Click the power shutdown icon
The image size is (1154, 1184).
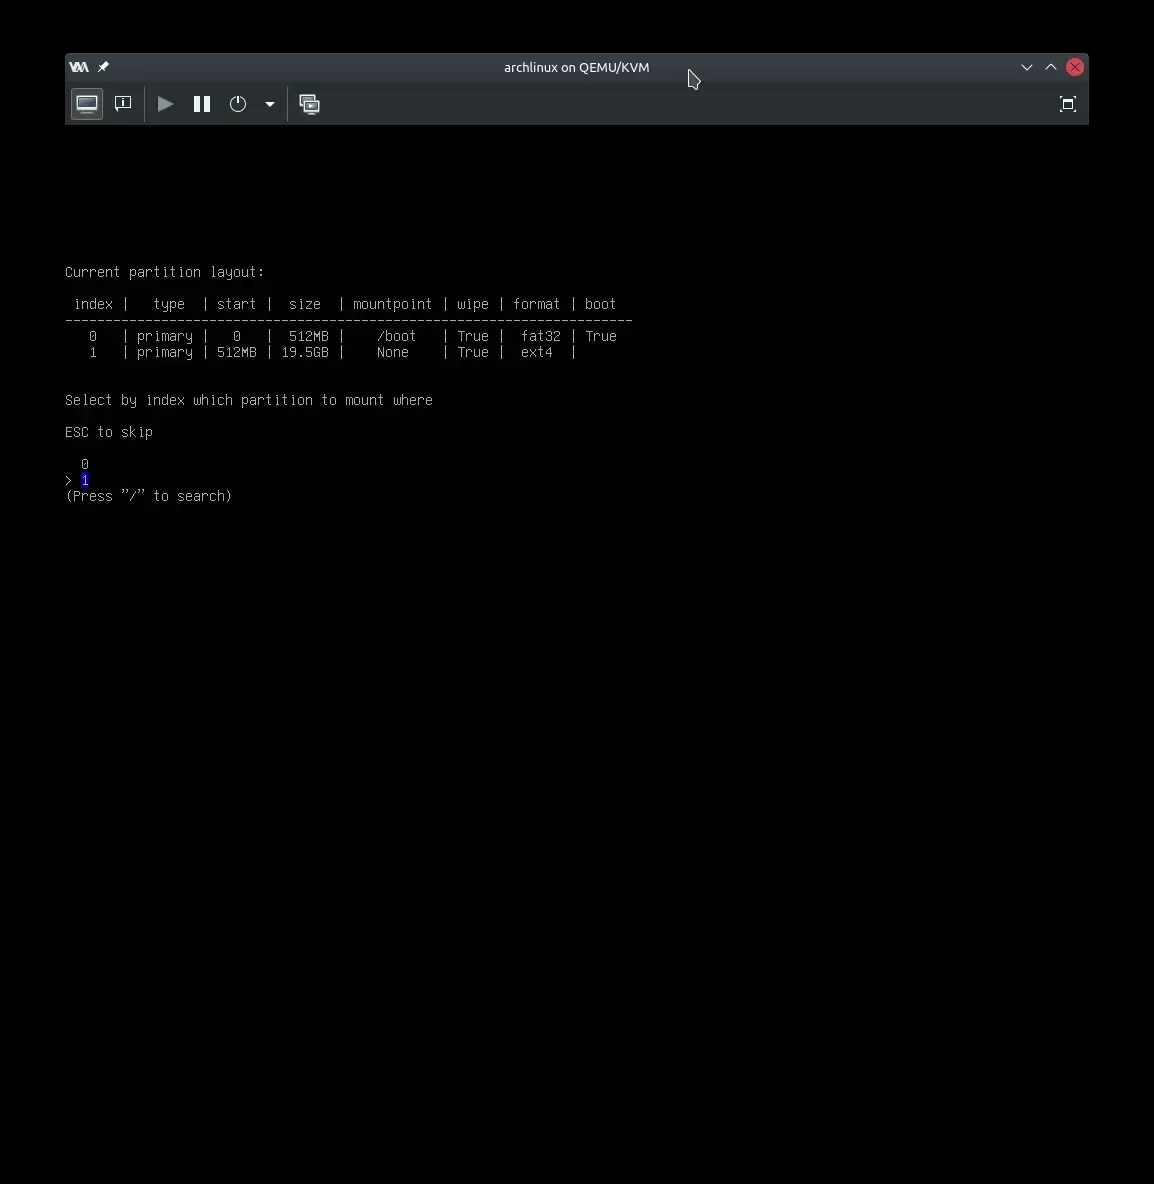238,104
